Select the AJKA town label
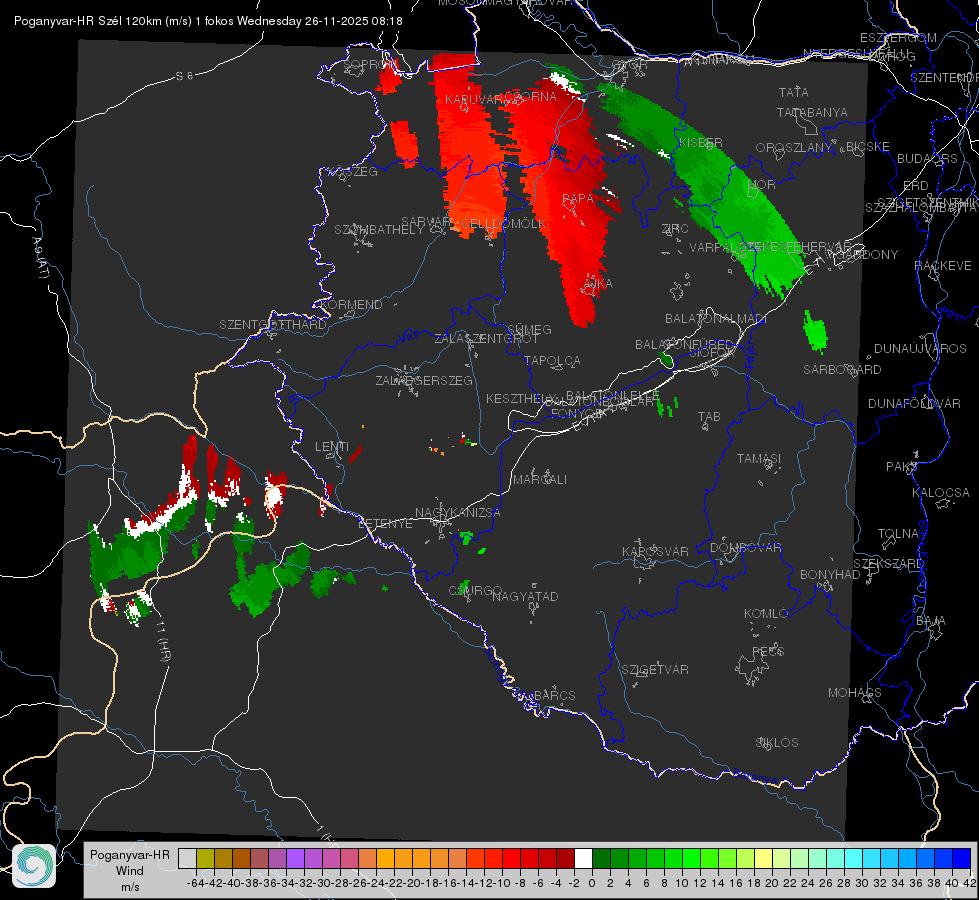The width and height of the screenshot is (979, 900). click(x=598, y=284)
